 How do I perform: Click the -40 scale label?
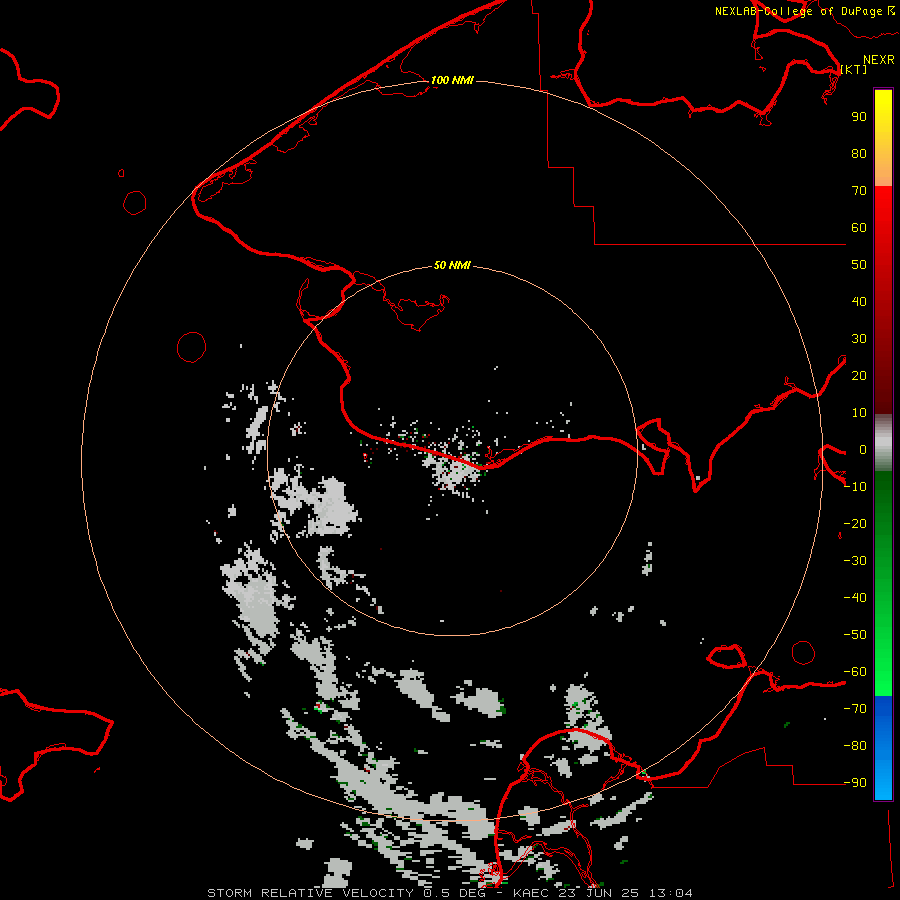[x=855, y=598]
